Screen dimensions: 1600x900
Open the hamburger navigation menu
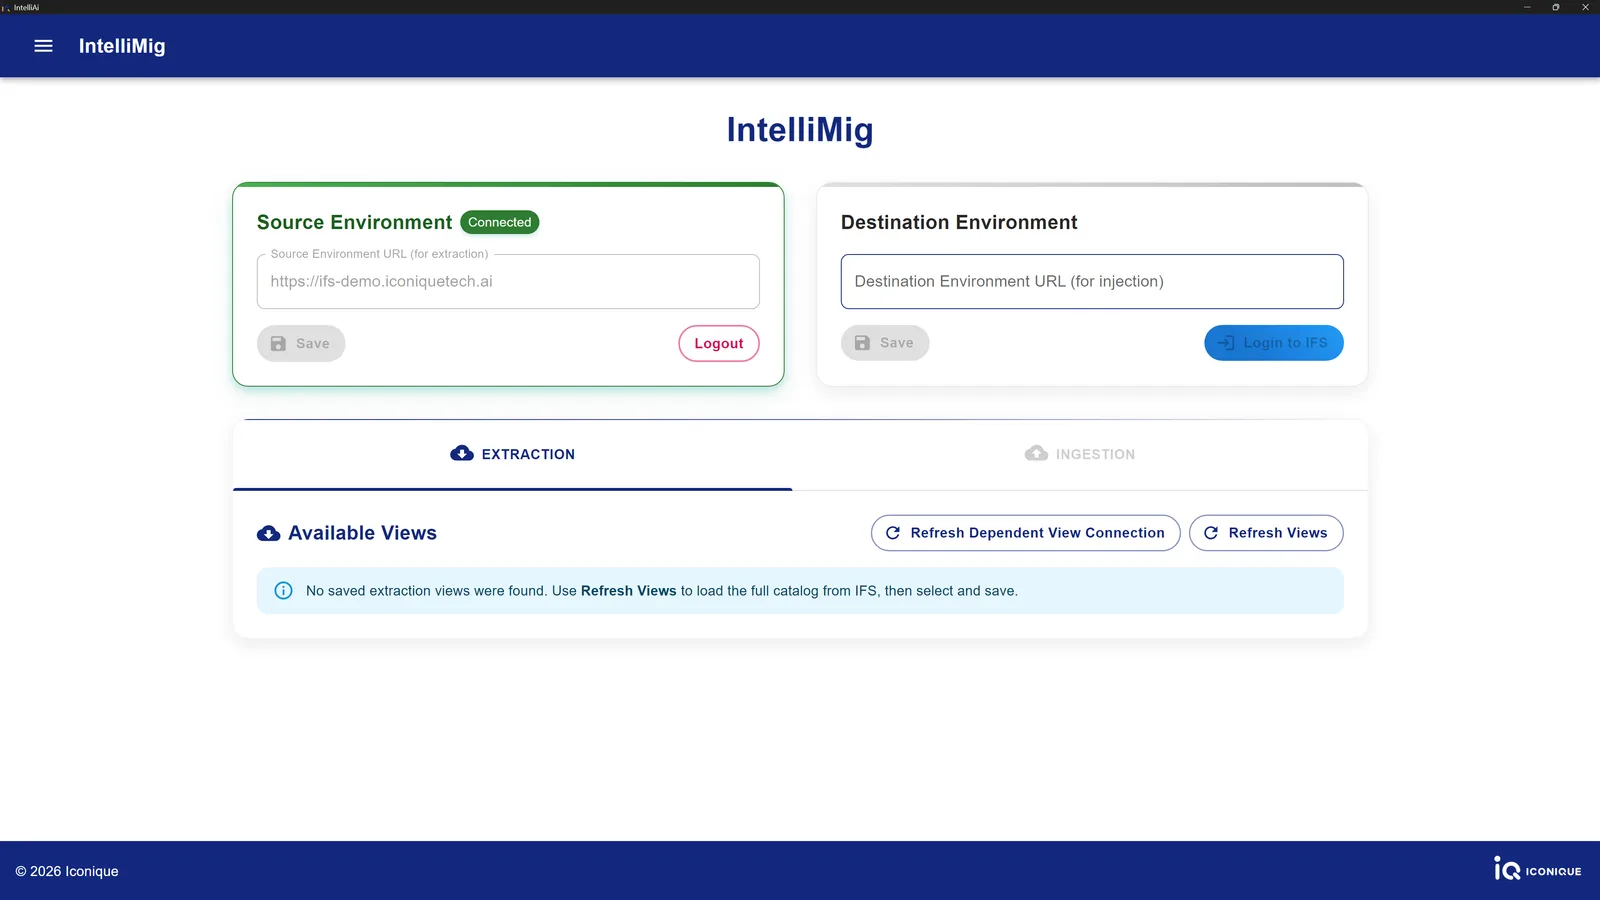coord(43,46)
